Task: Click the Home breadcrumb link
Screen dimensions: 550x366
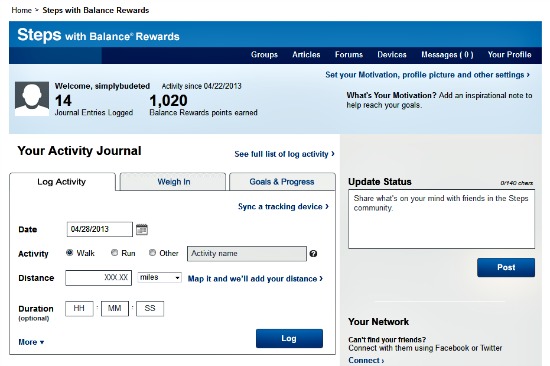Action: coord(22,10)
